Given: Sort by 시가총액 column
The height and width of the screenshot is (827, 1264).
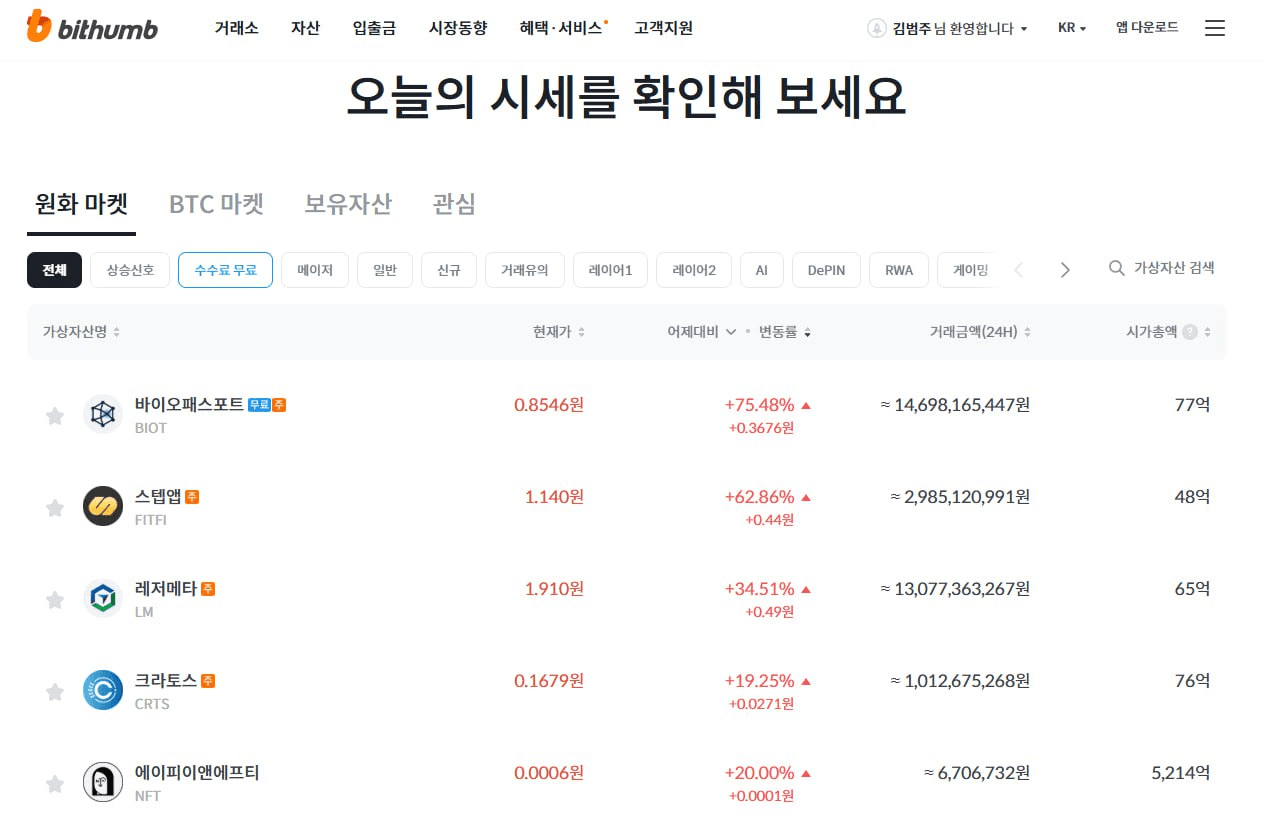Looking at the screenshot, I should click(x=1168, y=332).
